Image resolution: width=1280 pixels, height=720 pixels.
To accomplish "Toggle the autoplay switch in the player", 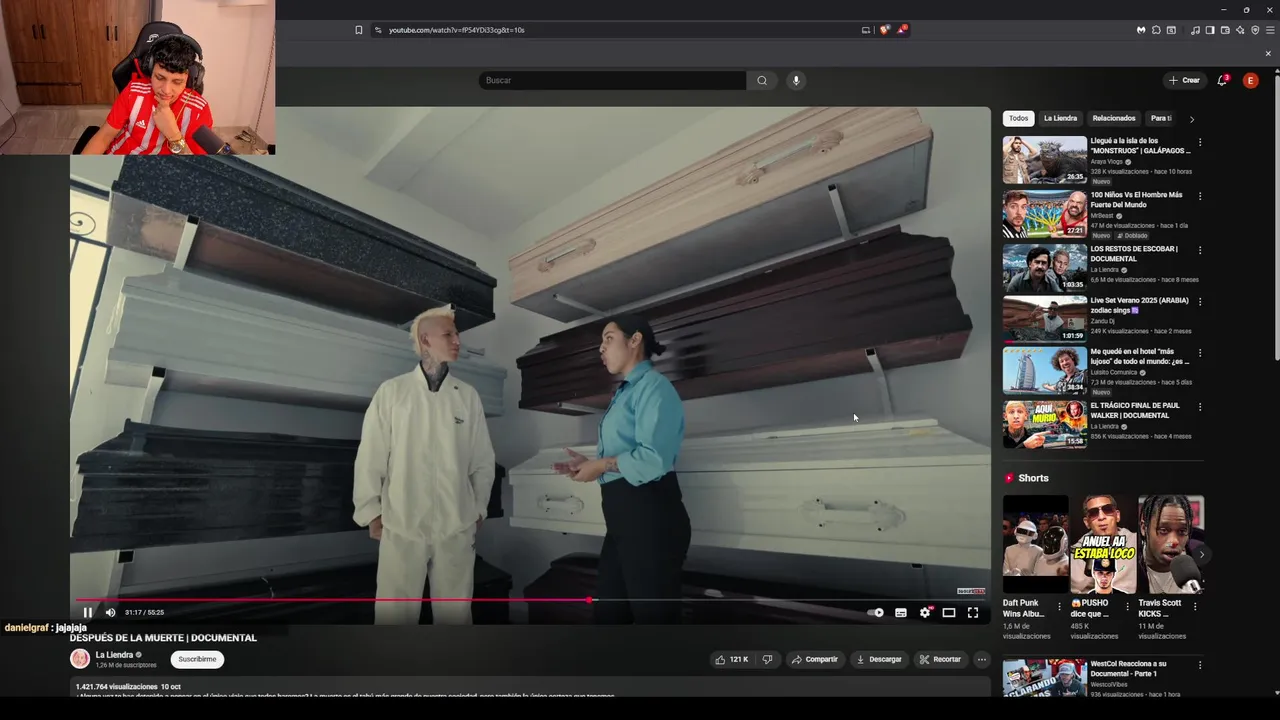I will (876, 613).
